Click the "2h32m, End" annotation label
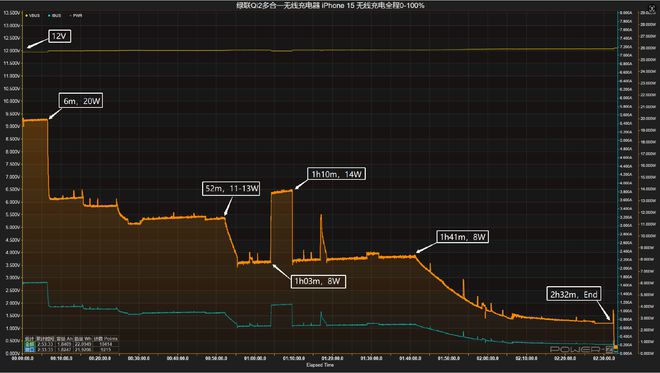660x373 pixels. click(x=574, y=294)
